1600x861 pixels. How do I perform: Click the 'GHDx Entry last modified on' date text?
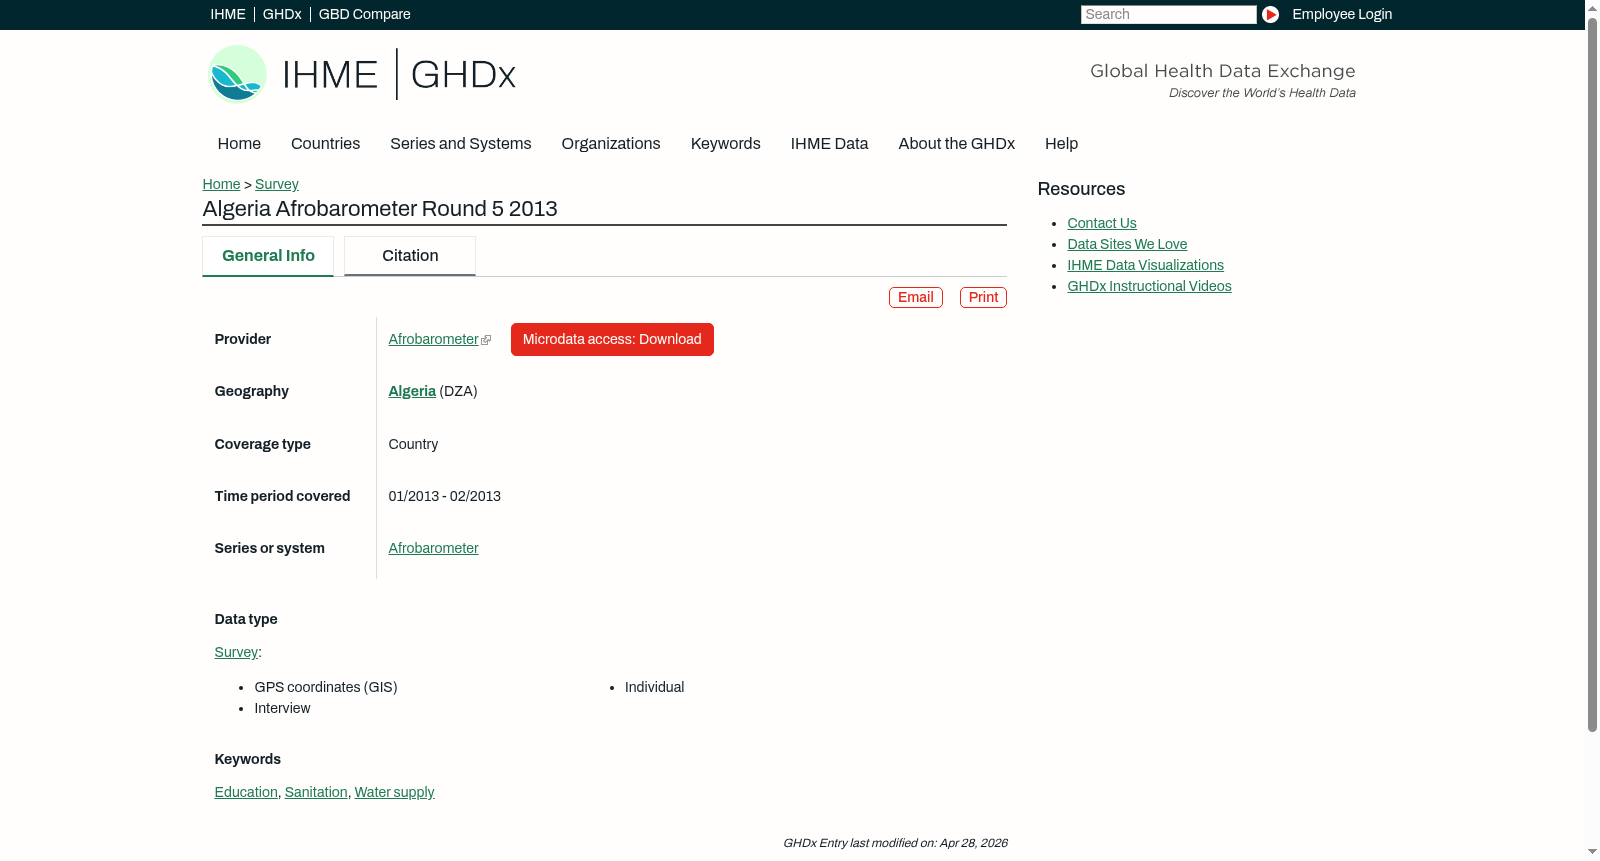tap(895, 844)
